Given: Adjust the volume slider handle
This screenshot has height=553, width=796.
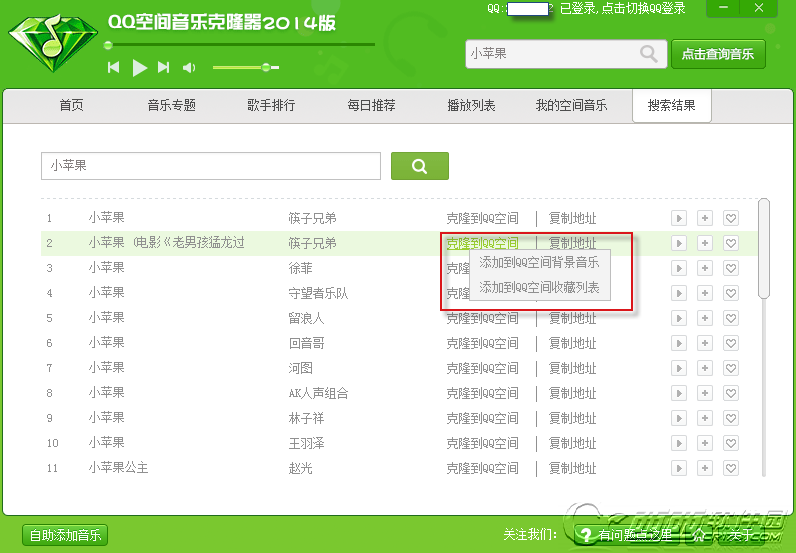Looking at the screenshot, I should click(266, 67).
